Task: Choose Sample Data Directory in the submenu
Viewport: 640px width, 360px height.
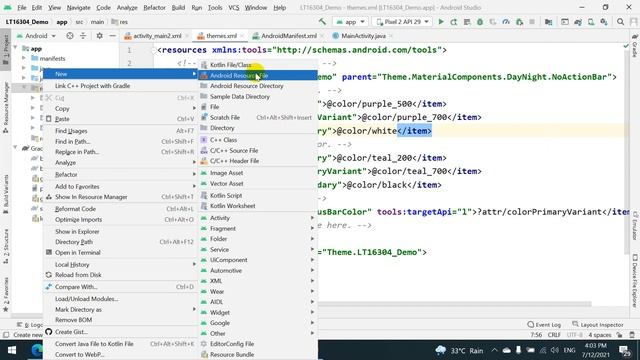Action: pos(258,97)
